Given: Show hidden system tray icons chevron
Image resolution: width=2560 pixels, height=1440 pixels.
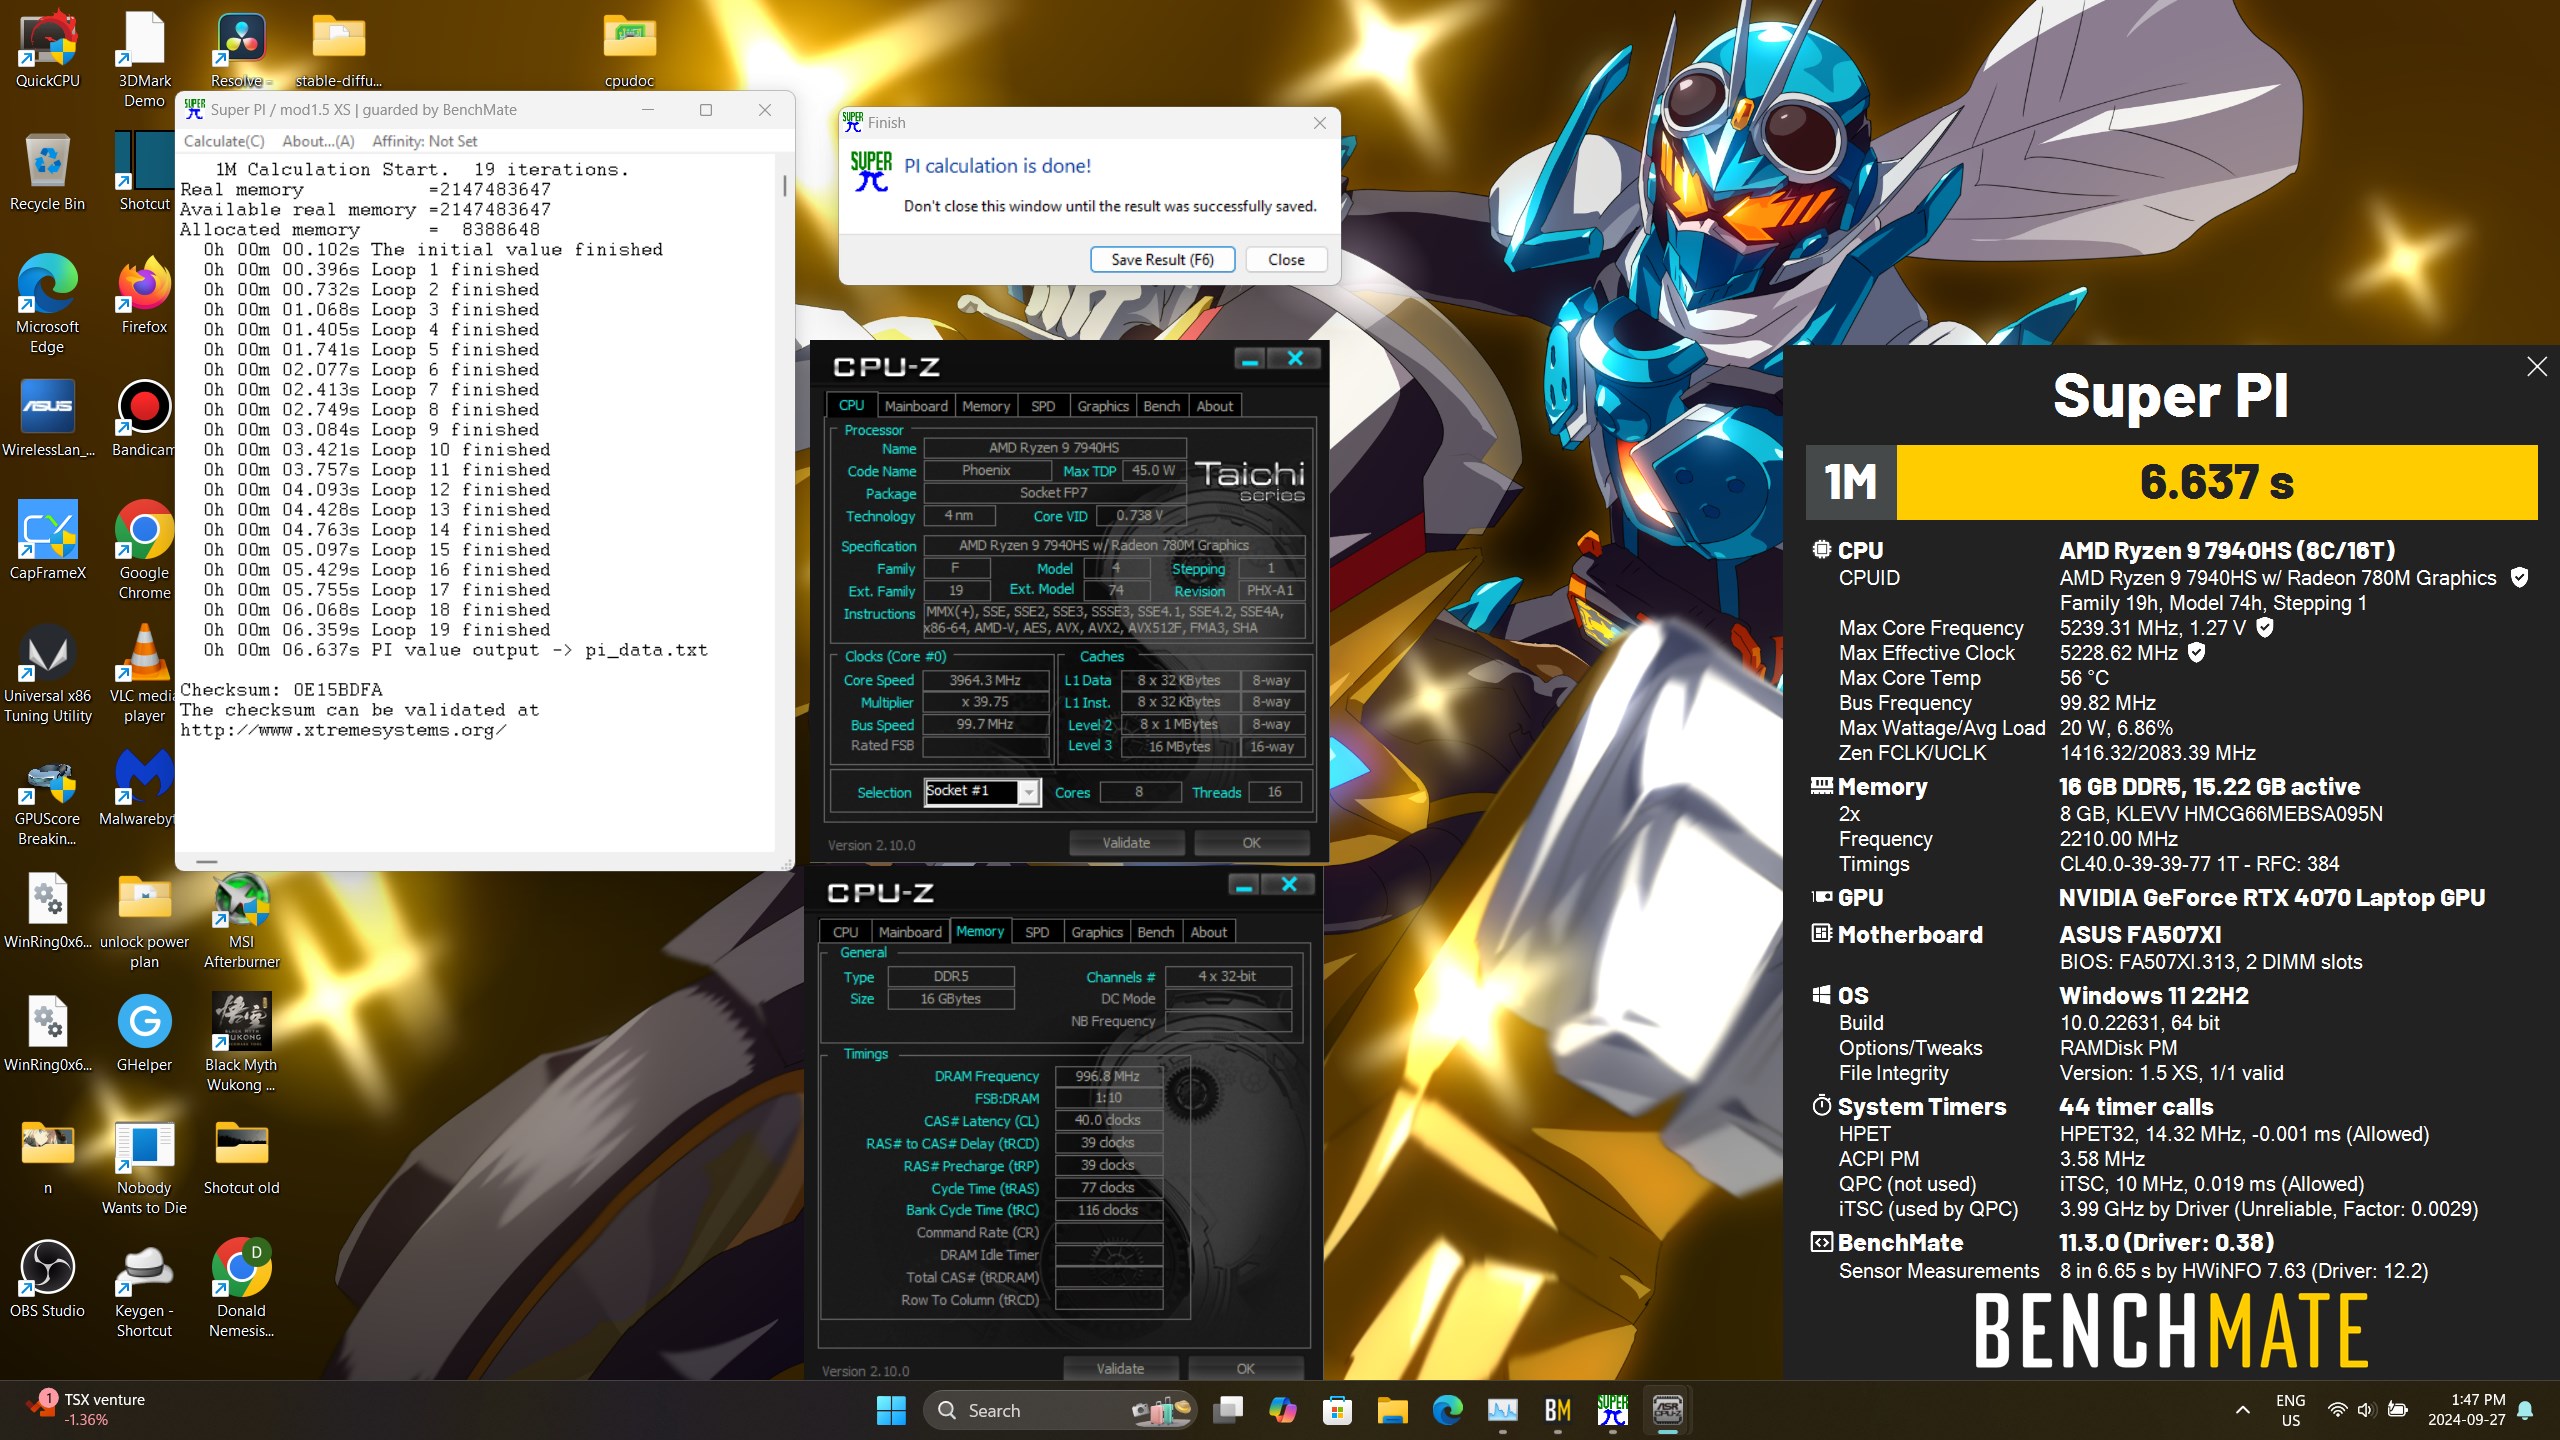Looking at the screenshot, I should 2243,1410.
